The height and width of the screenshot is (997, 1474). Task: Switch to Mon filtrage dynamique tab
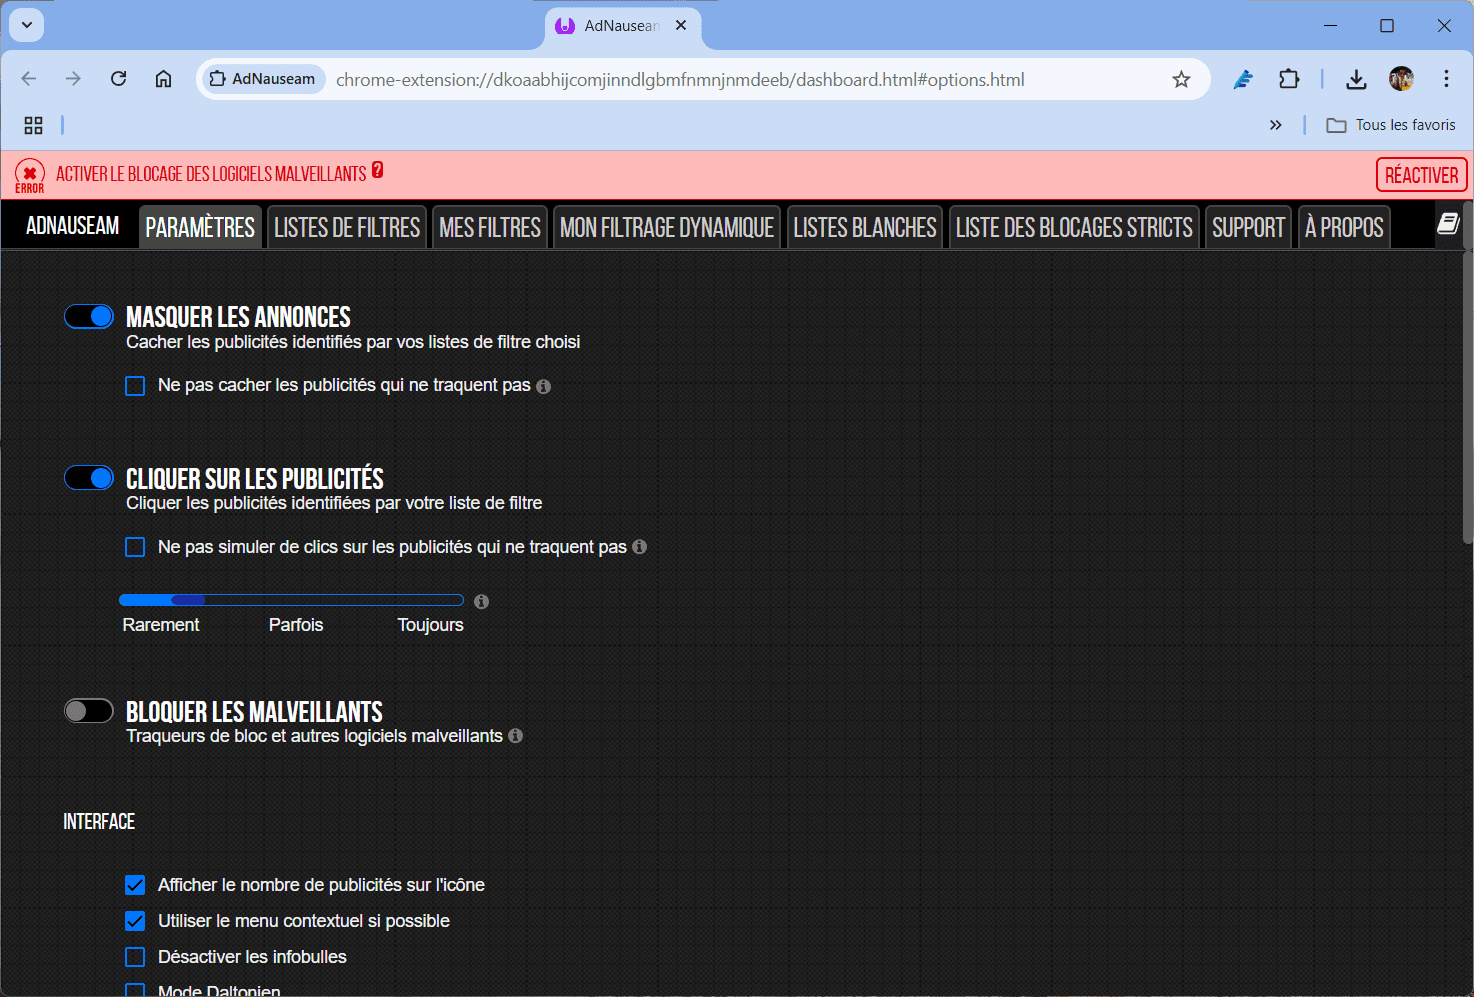click(x=667, y=227)
